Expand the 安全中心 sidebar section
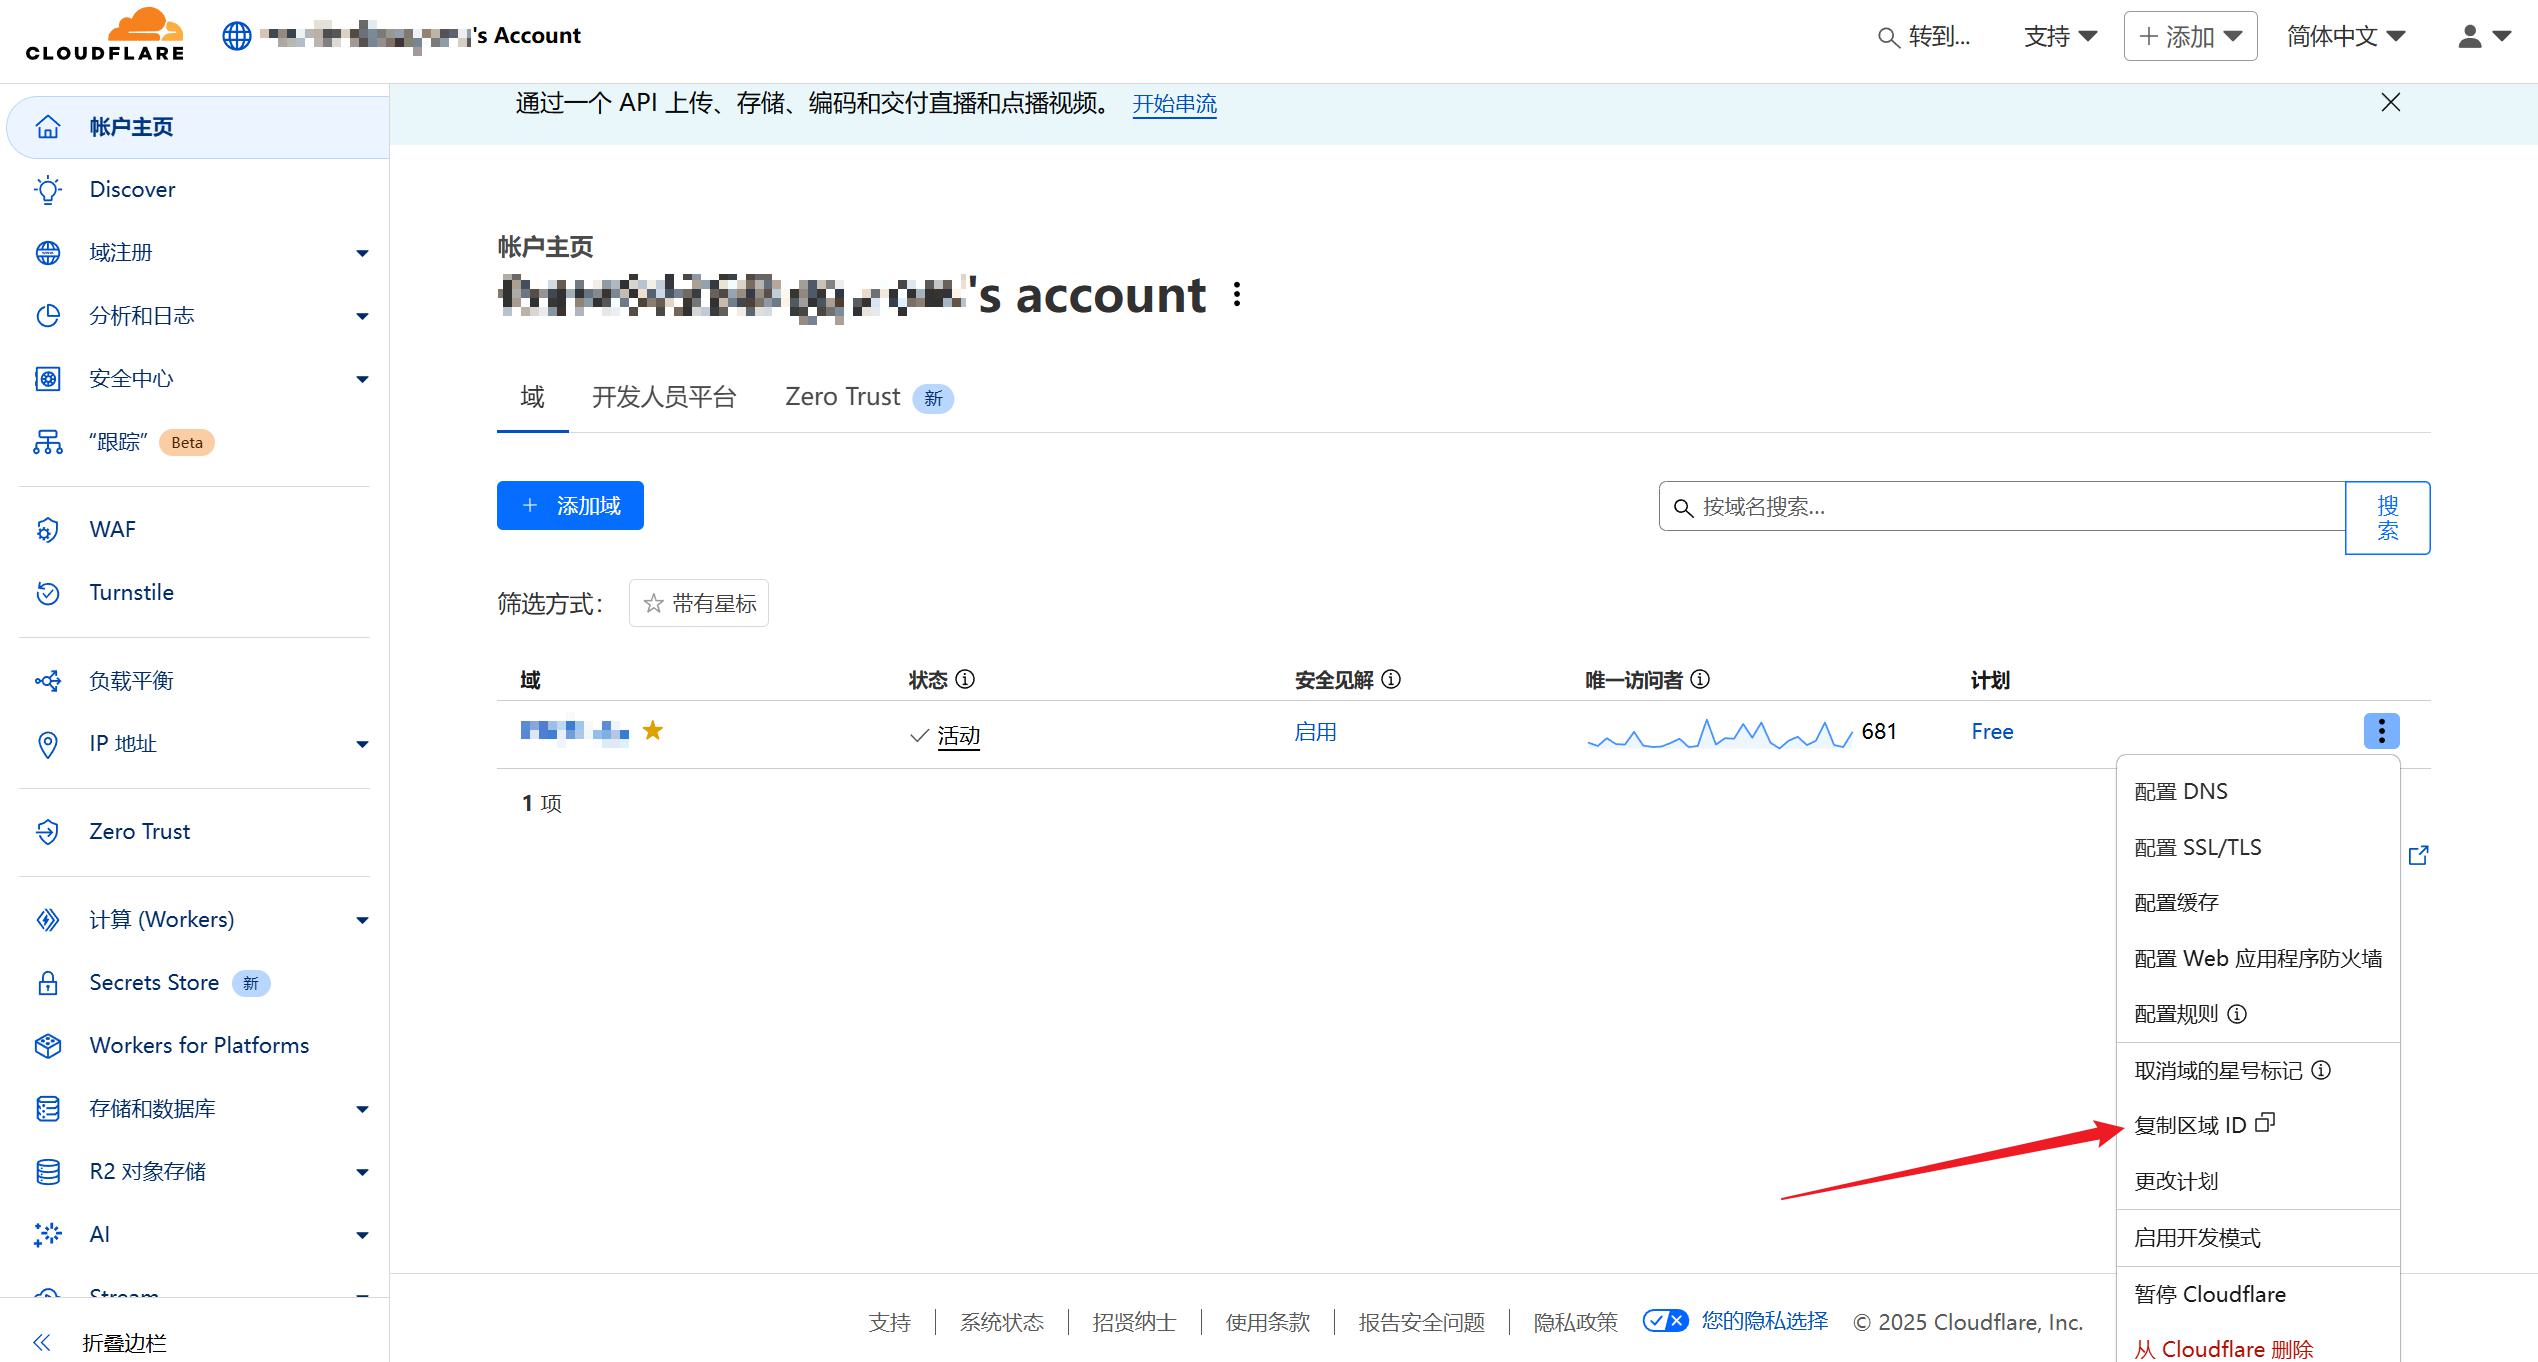2538x1362 pixels. pyautogui.click(x=362, y=380)
